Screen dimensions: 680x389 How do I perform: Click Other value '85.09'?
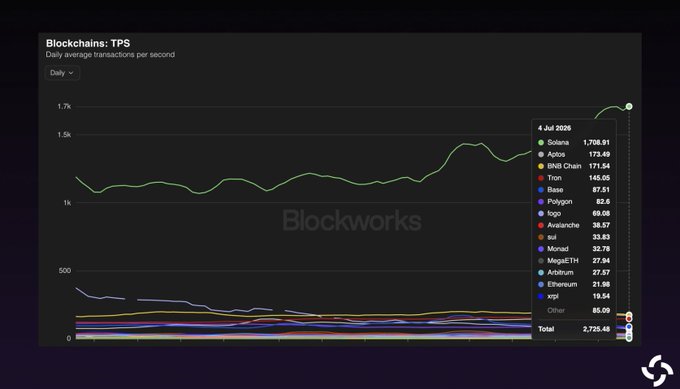[601, 311]
